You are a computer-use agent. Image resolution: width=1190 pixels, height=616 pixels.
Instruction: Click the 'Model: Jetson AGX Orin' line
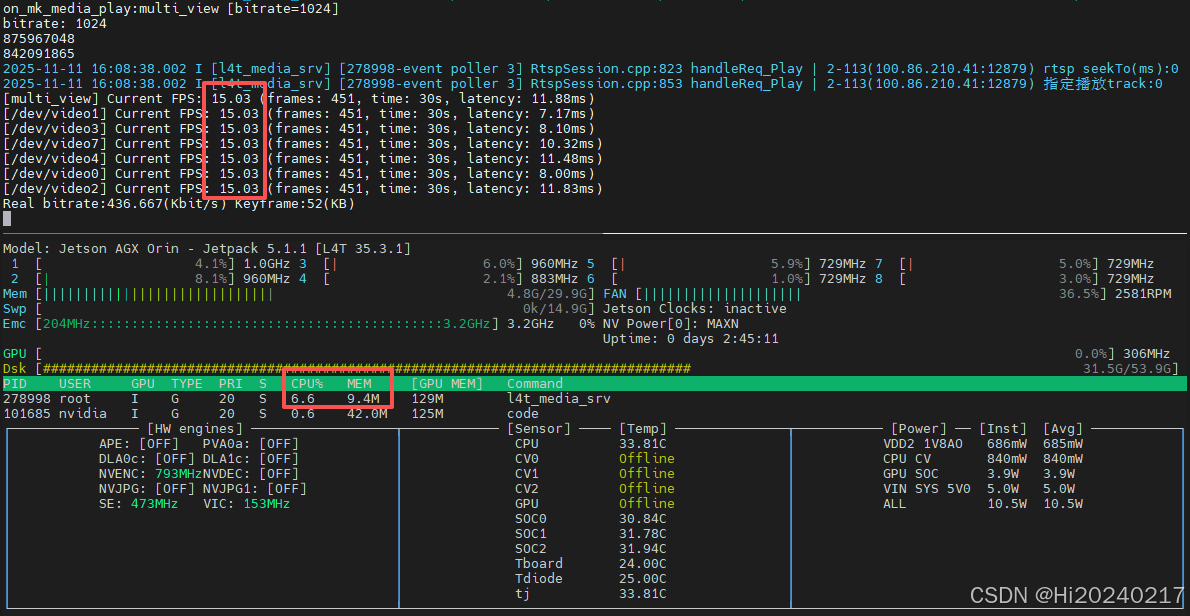(205, 249)
